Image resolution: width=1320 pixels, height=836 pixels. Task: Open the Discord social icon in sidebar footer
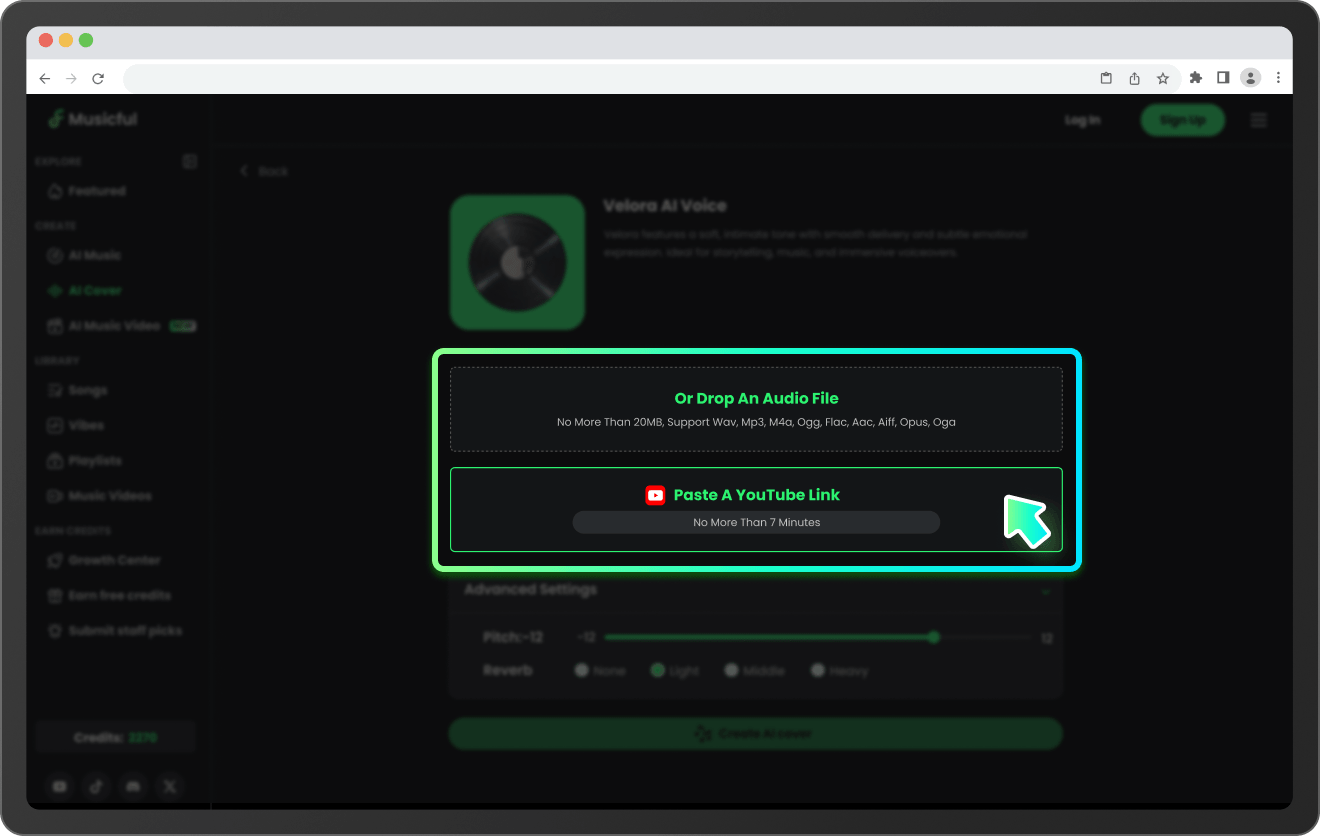[x=133, y=787]
